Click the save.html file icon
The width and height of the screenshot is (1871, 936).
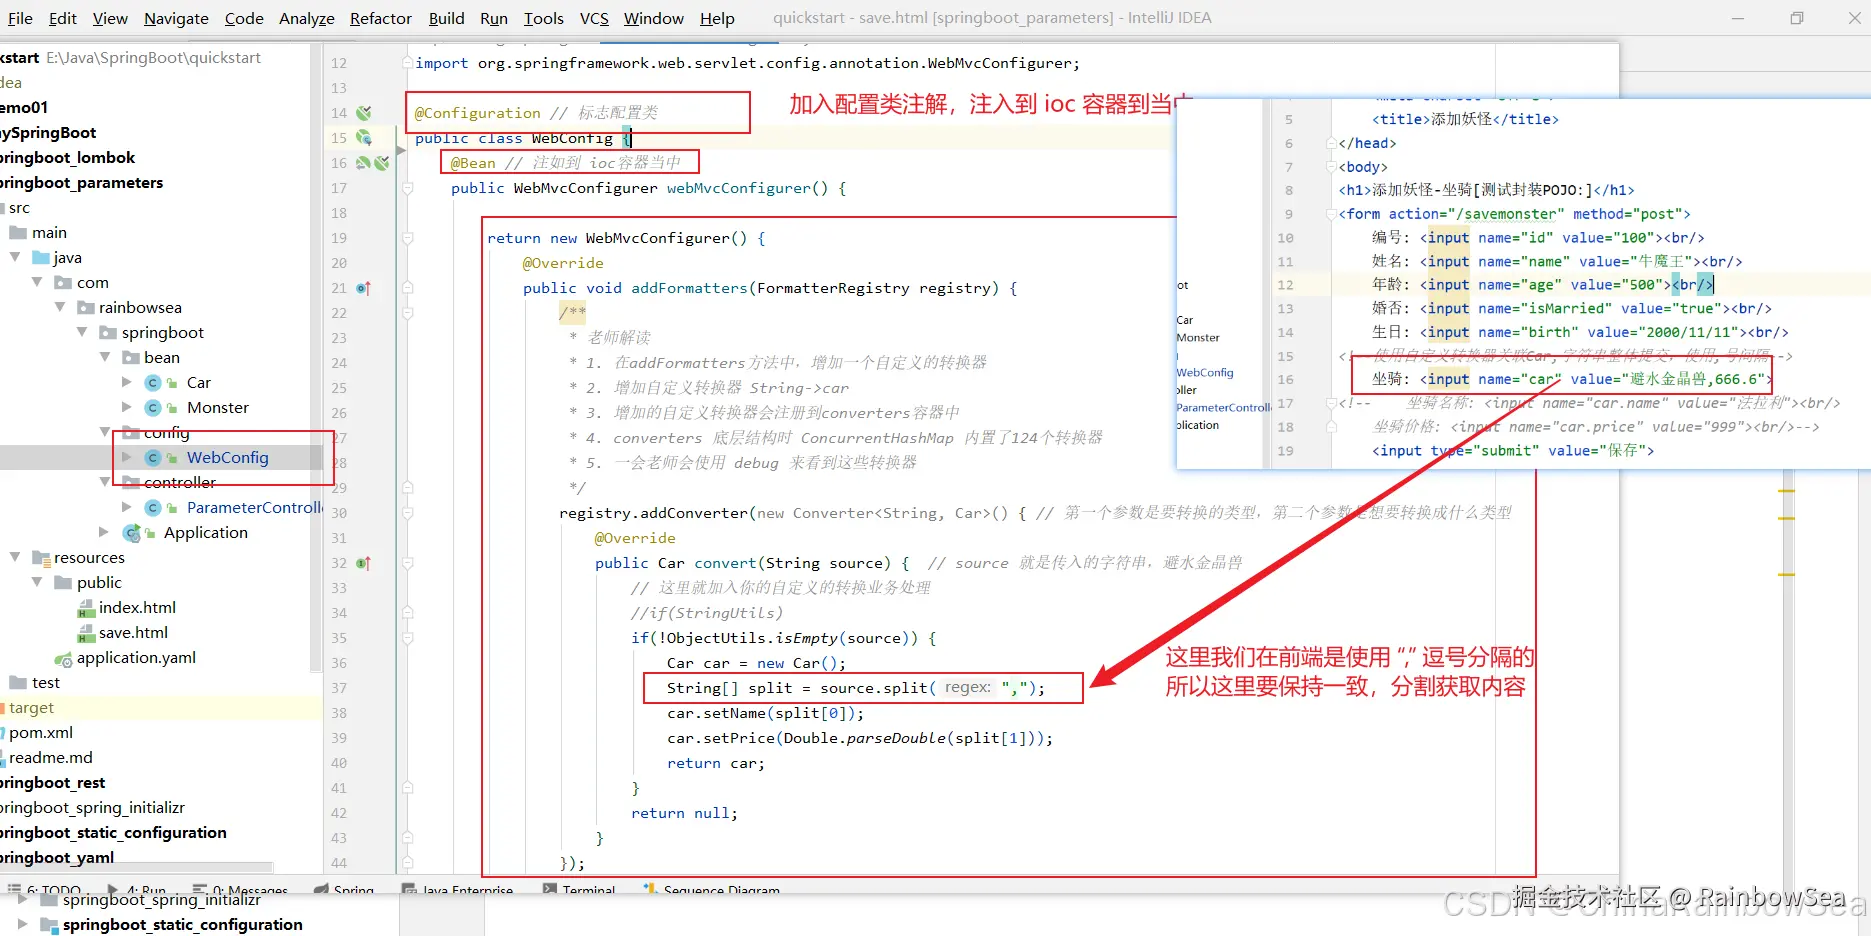point(86,633)
